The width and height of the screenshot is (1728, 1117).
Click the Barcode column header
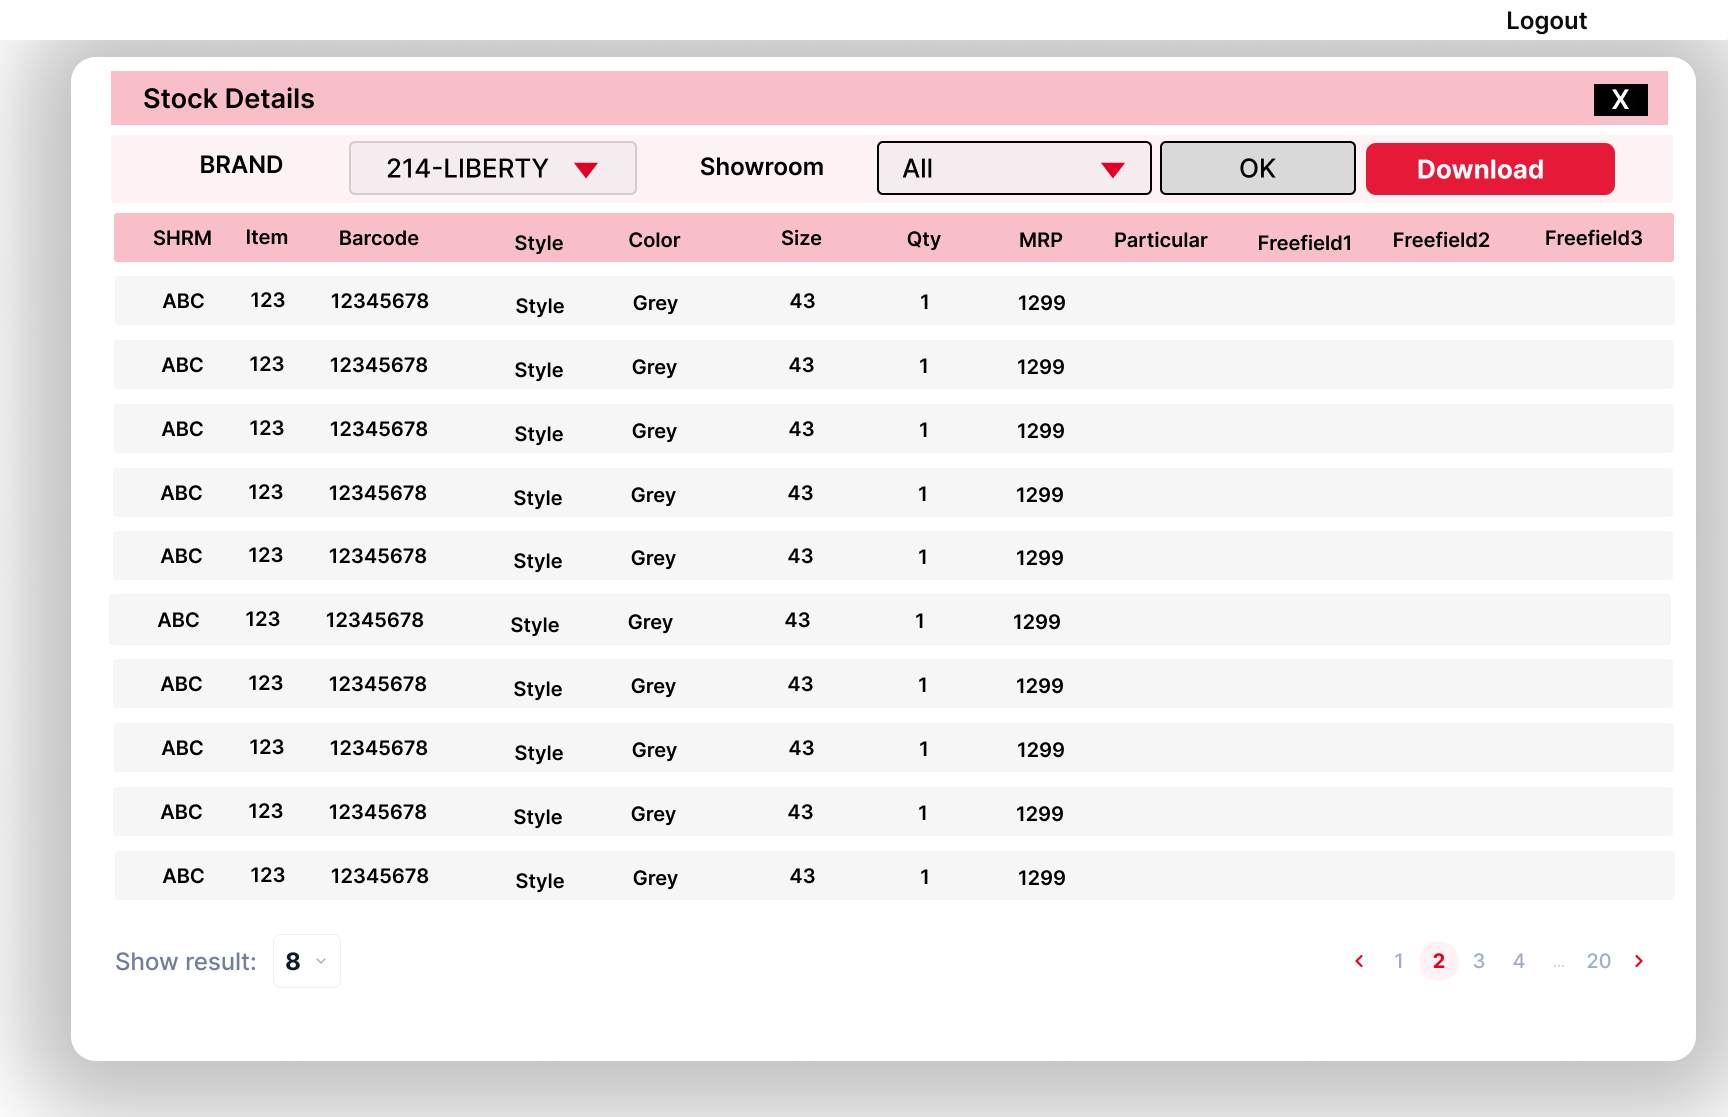378,238
